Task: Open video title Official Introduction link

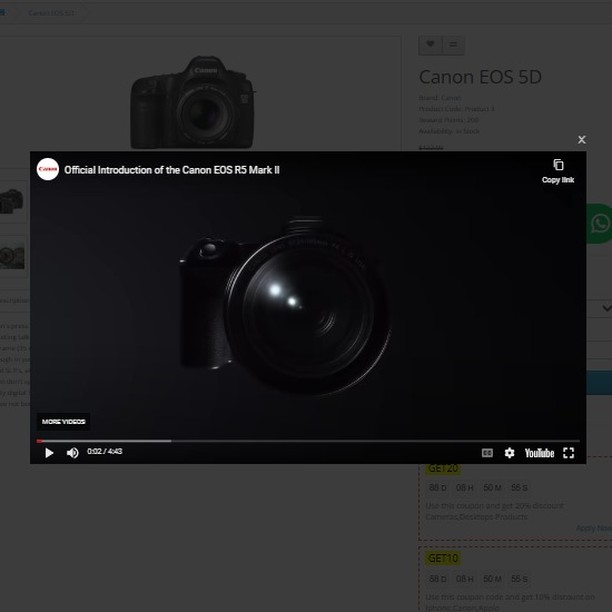Action: (172, 170)
